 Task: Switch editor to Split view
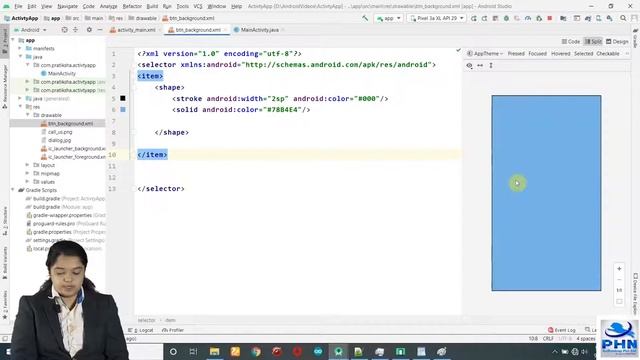coord(593,42)
